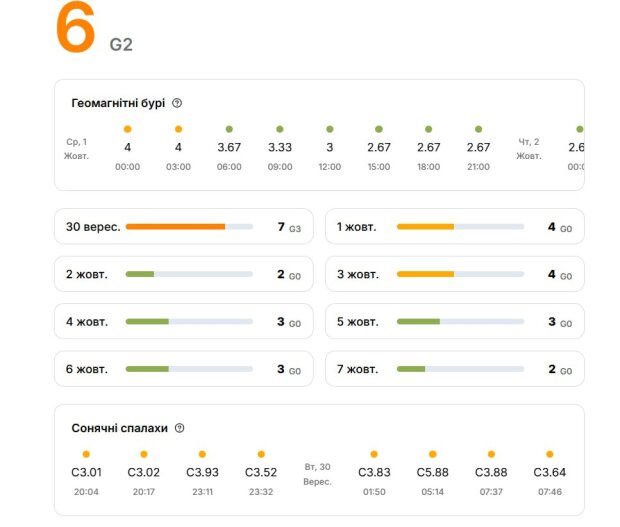
Task: Click the 3.67 value at 06:00
Action: (x=229, y=148)
